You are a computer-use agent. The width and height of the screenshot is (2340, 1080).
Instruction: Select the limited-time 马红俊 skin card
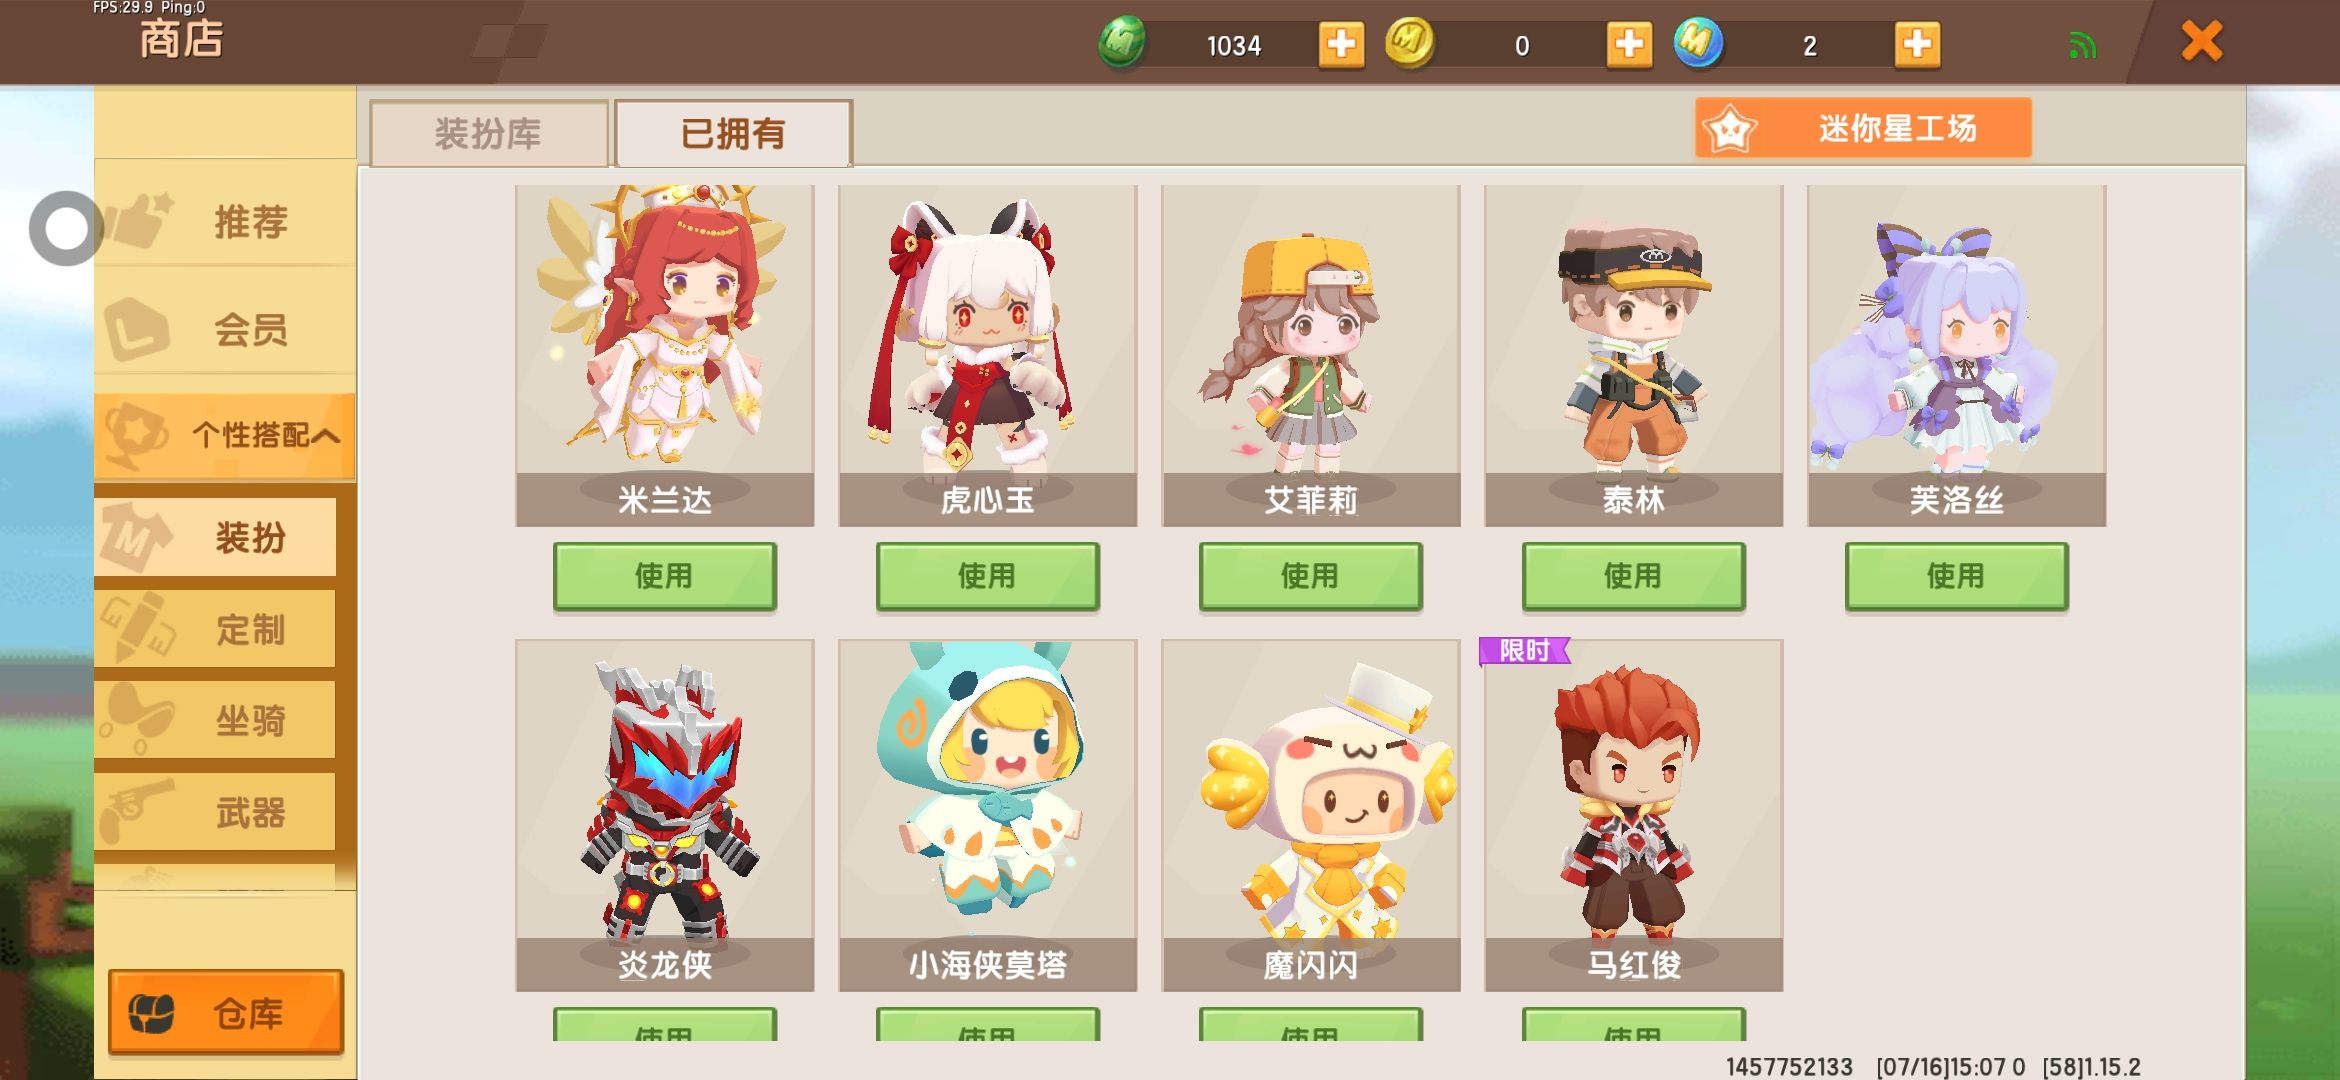point(1634,816)
